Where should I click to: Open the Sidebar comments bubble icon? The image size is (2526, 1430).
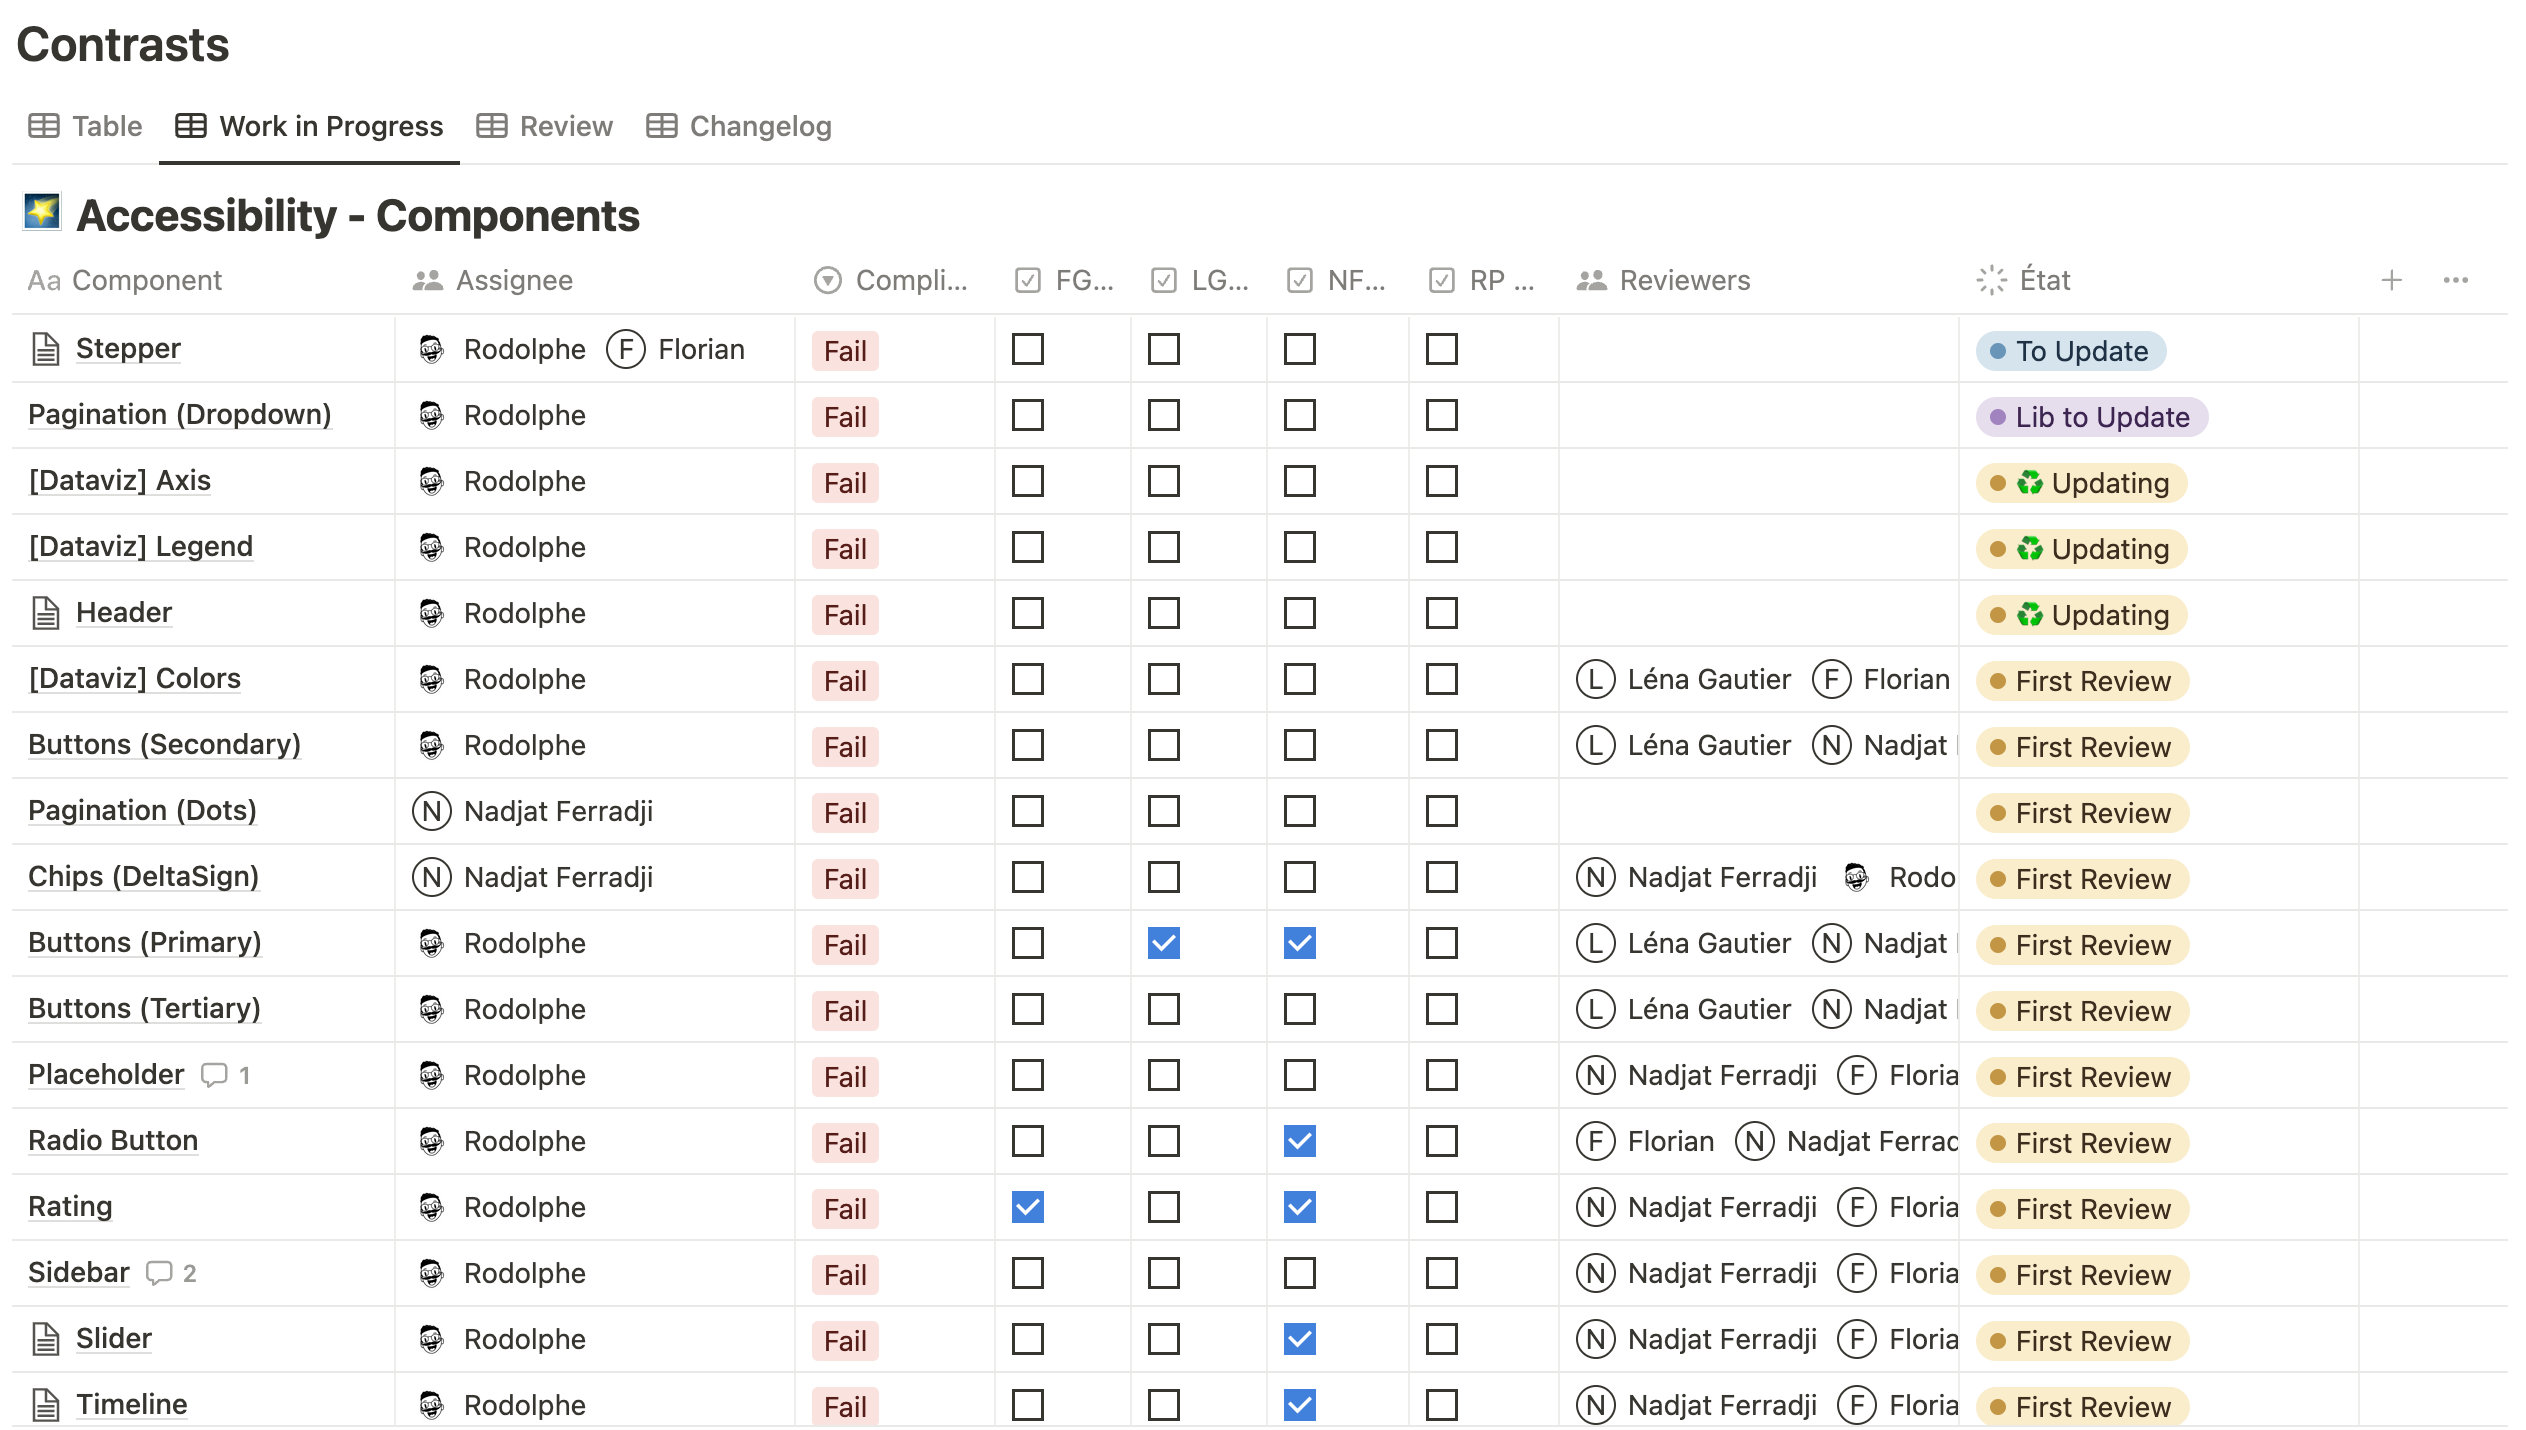point(159,1273)
